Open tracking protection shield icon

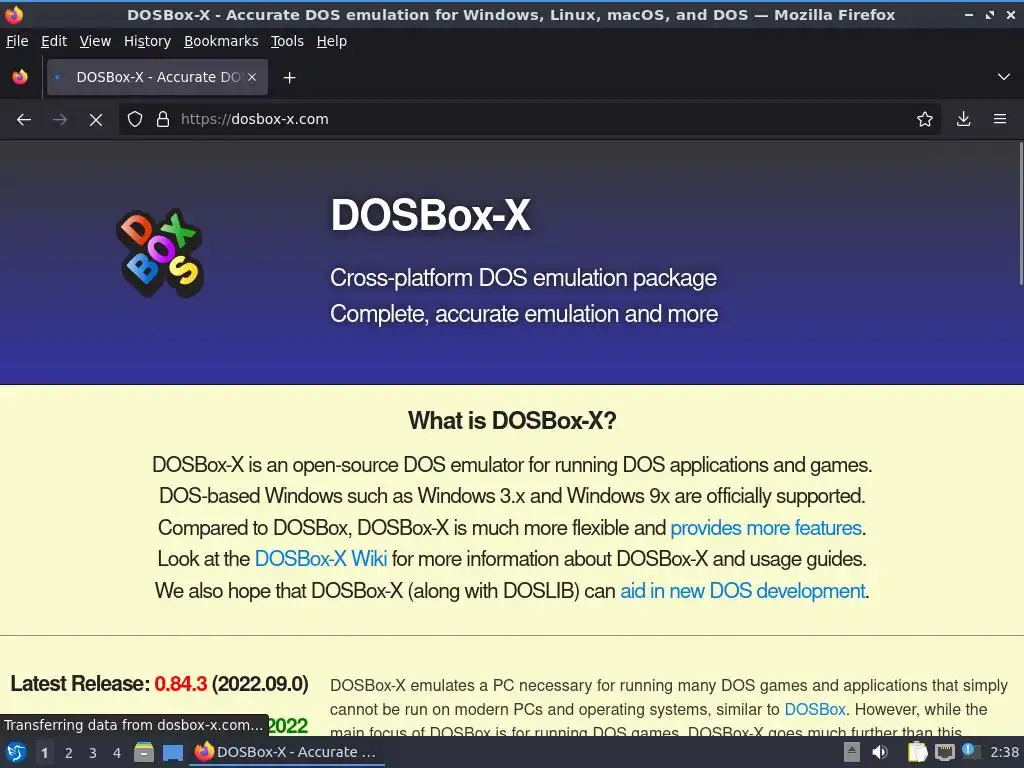tap(135, 120)
